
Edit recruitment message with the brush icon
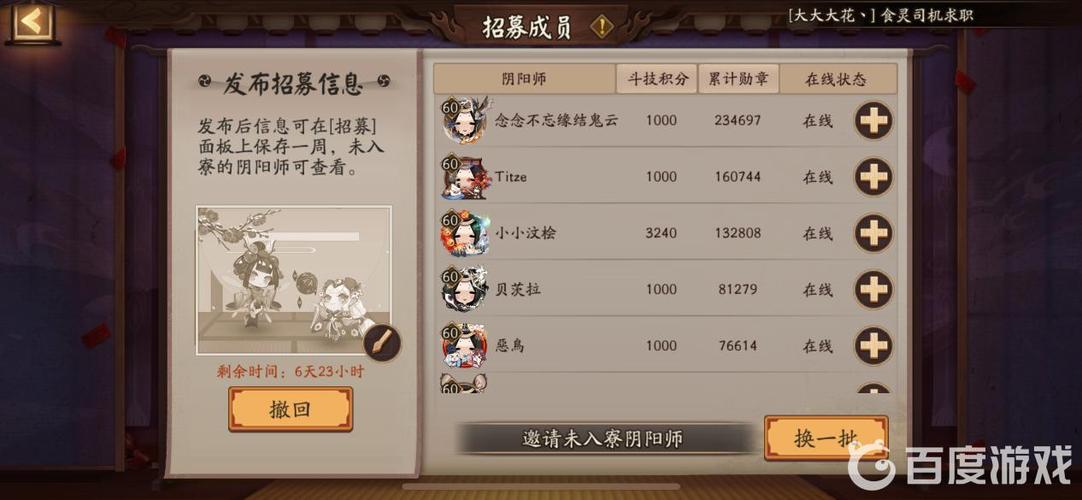pyautogui.click(x=382, y=341)
